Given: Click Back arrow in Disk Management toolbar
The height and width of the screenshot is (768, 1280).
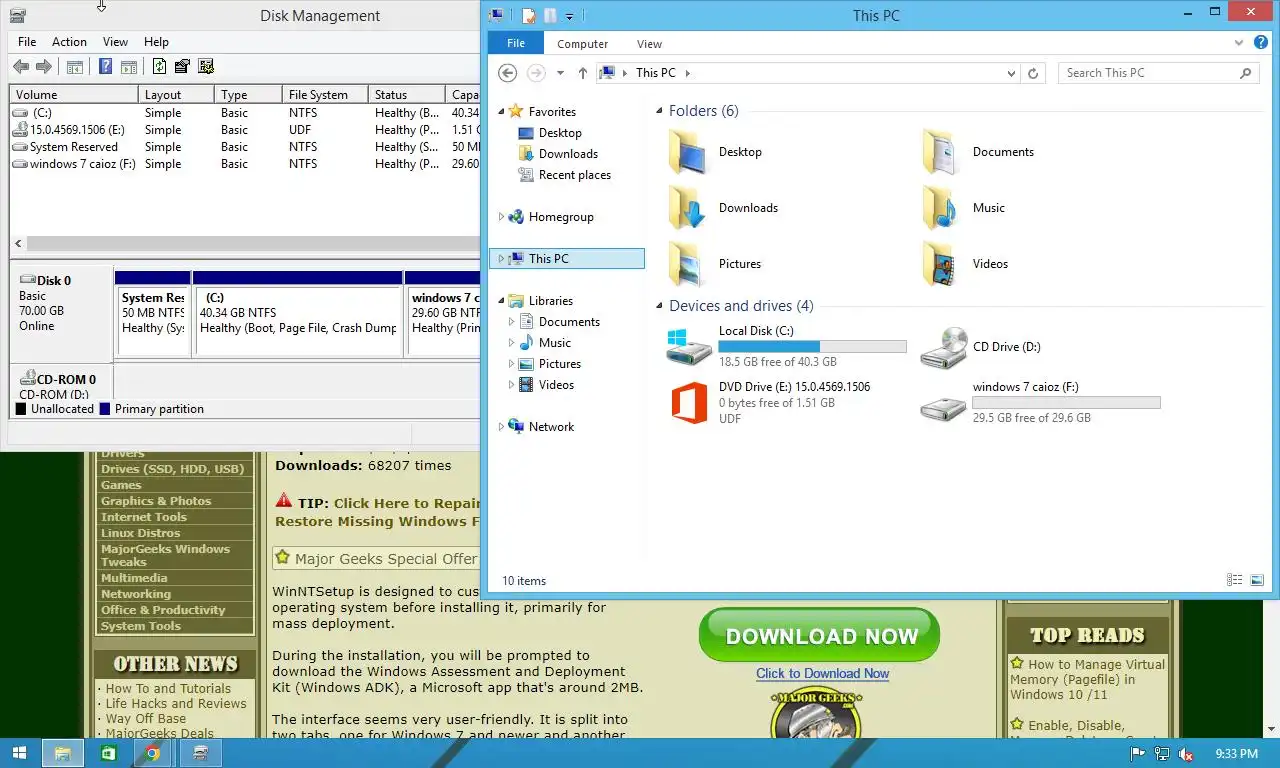Looking at the screenshot, I should (20, 67).
